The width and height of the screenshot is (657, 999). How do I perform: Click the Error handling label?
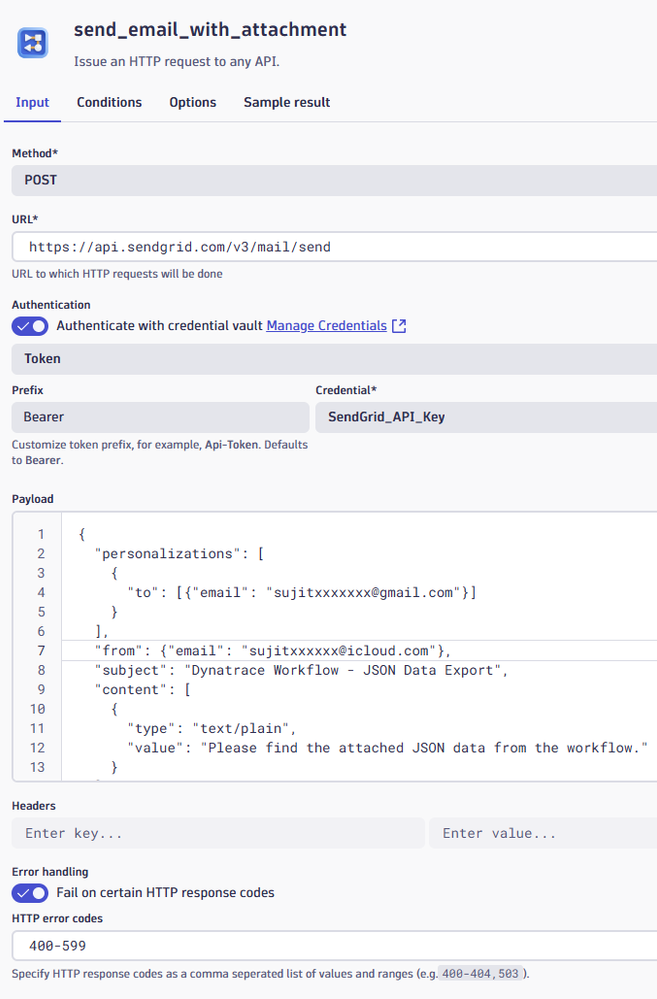50,872
